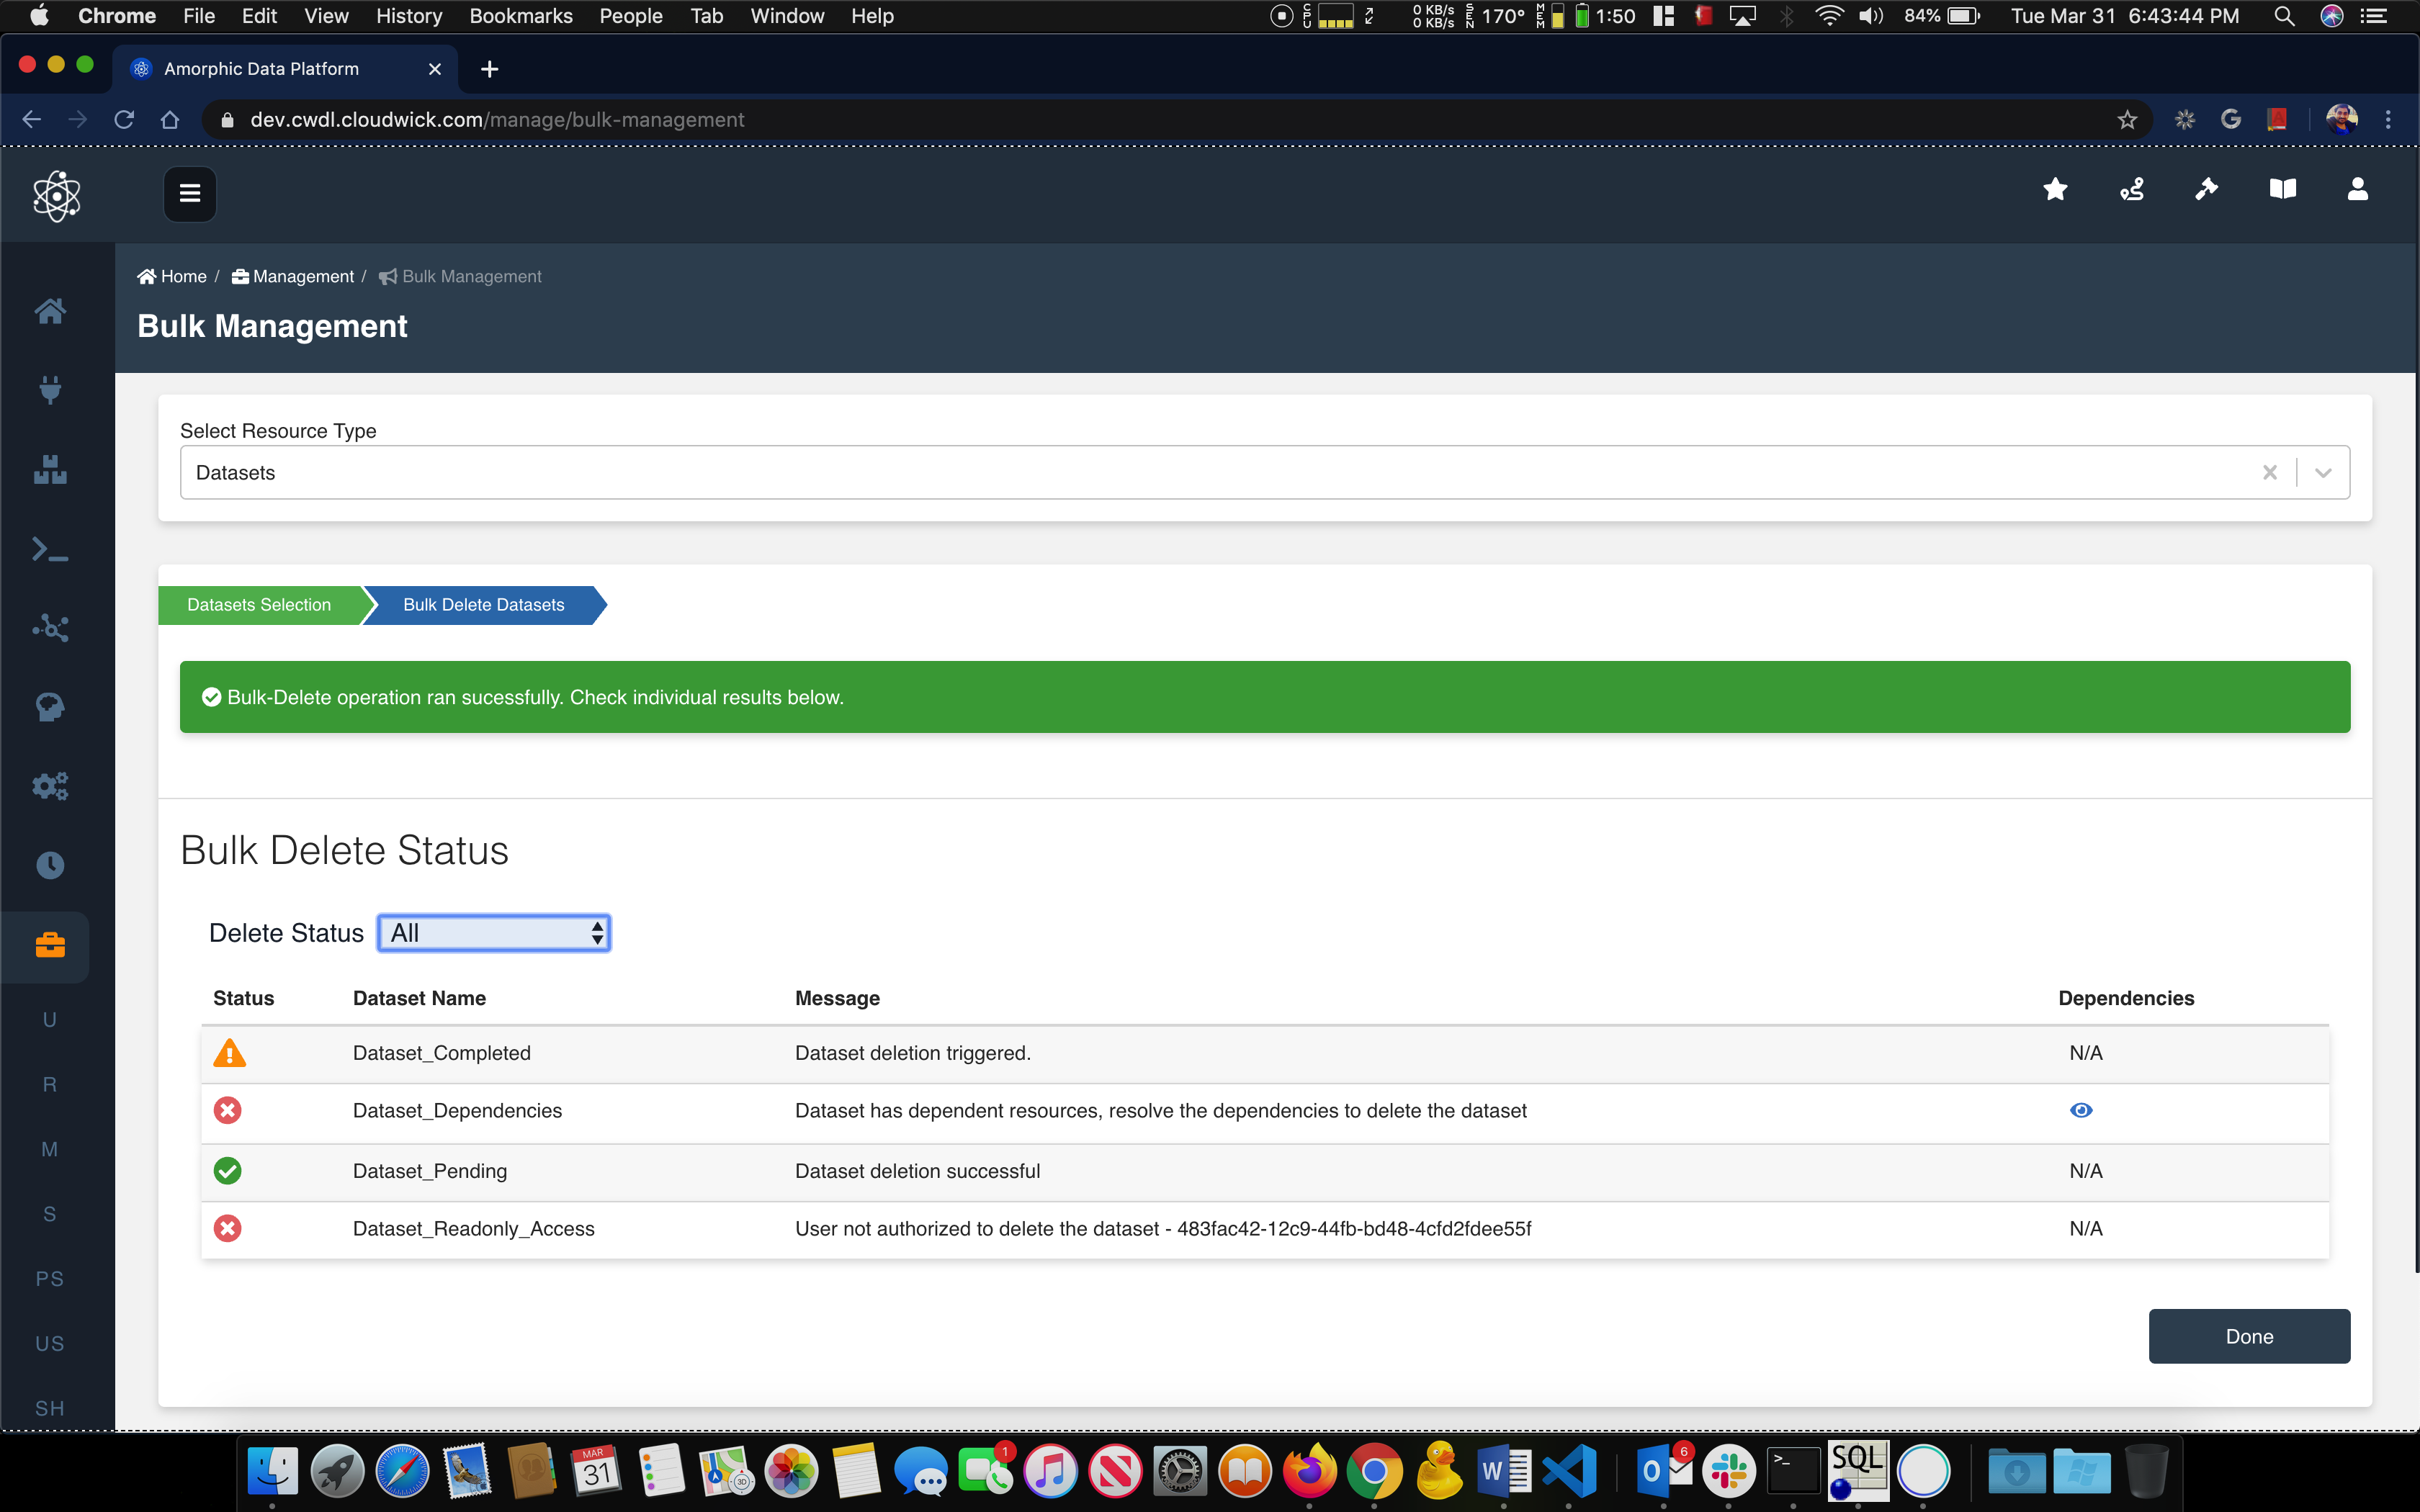Click the Done button

click(x=2249, y=1337)
